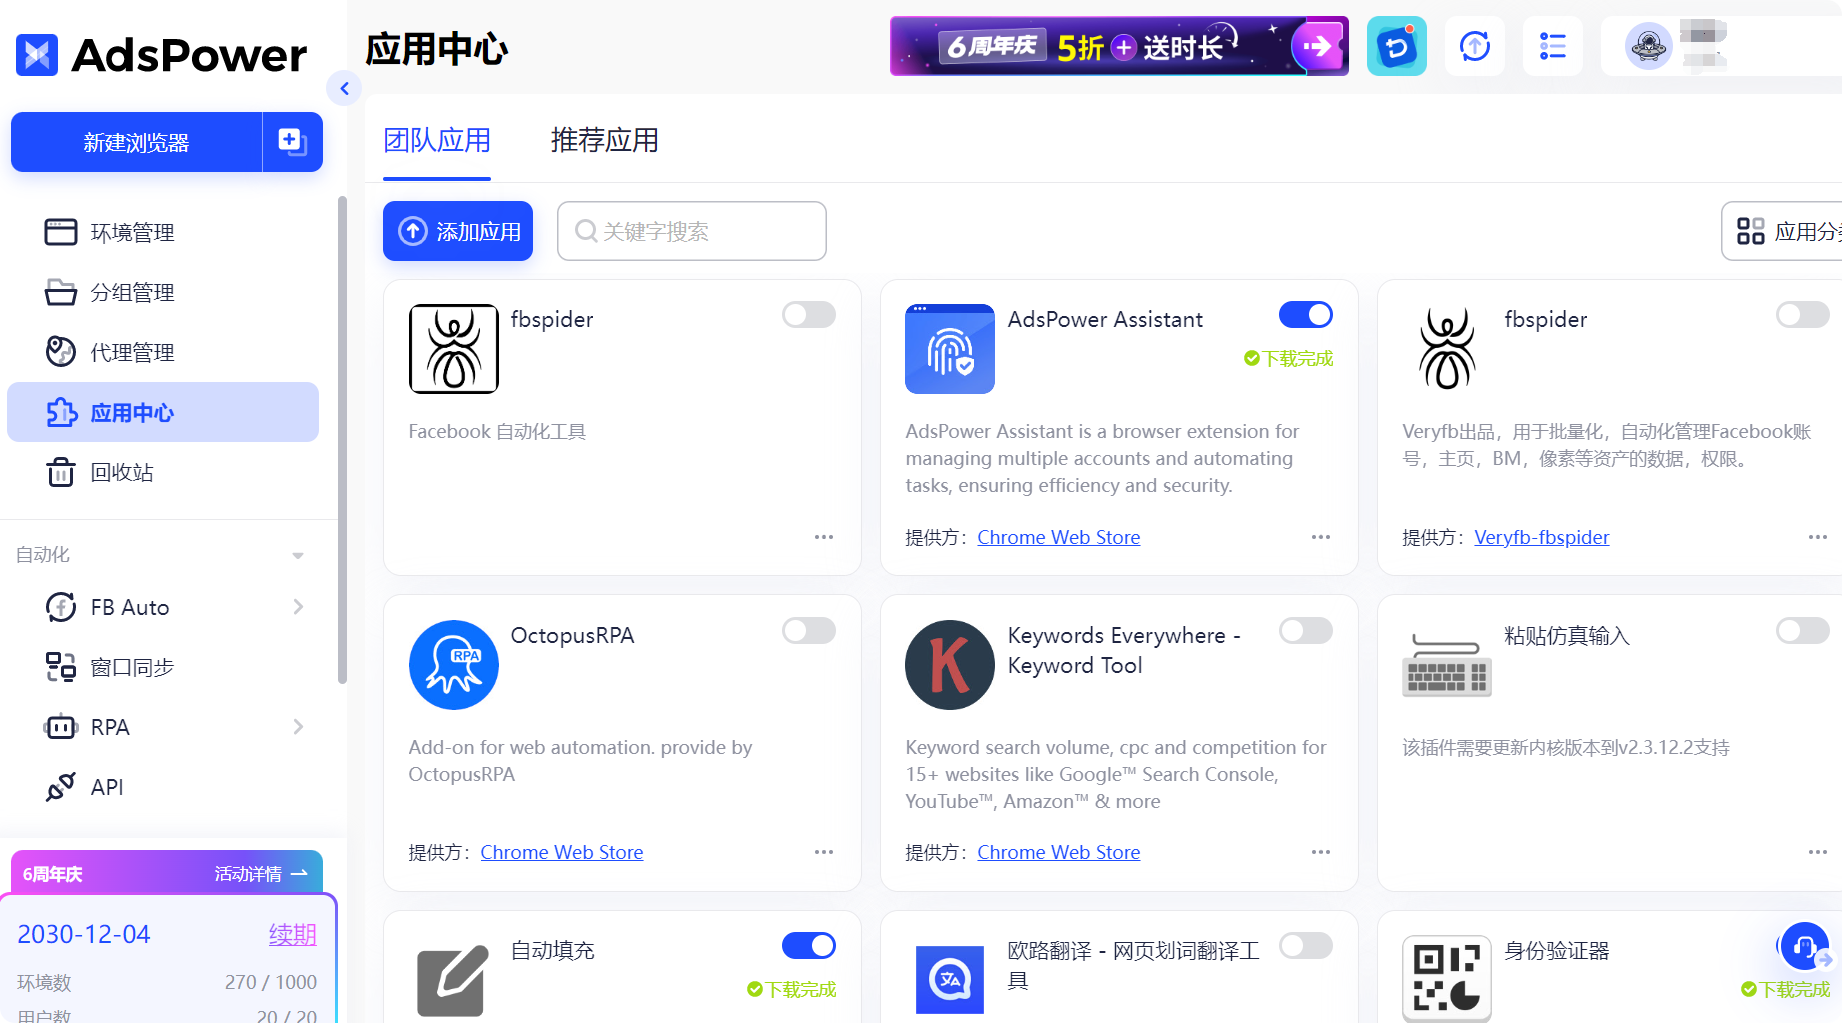1842x1023 pixels.
Task: Click 活动详情 on the anniversary banner
Action: click(x=261, y=874)
